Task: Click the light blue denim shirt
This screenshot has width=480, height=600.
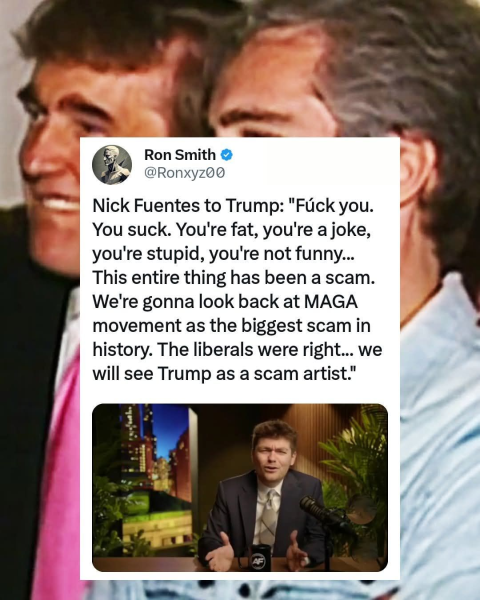Action: tap(440, 440)
